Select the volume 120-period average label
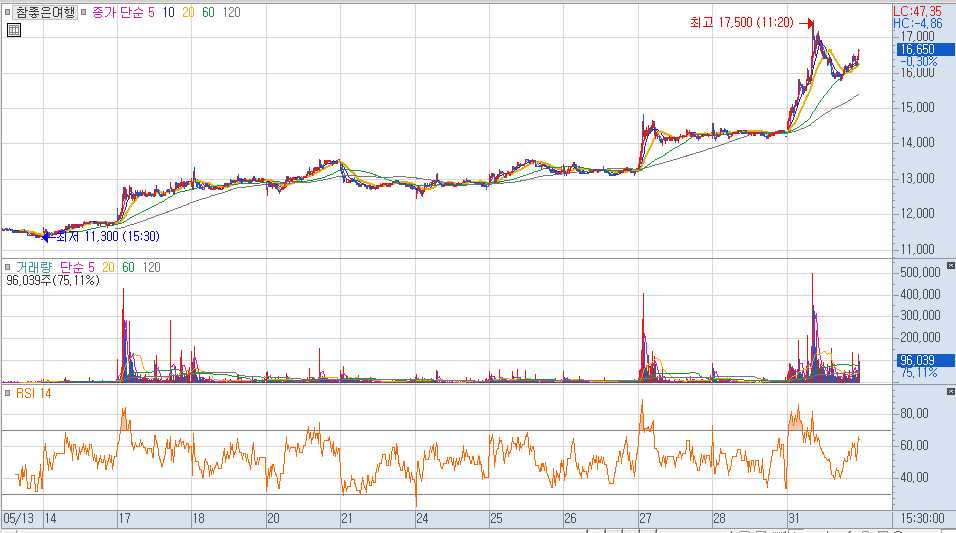The image size is (956, 533). point(151,267)
